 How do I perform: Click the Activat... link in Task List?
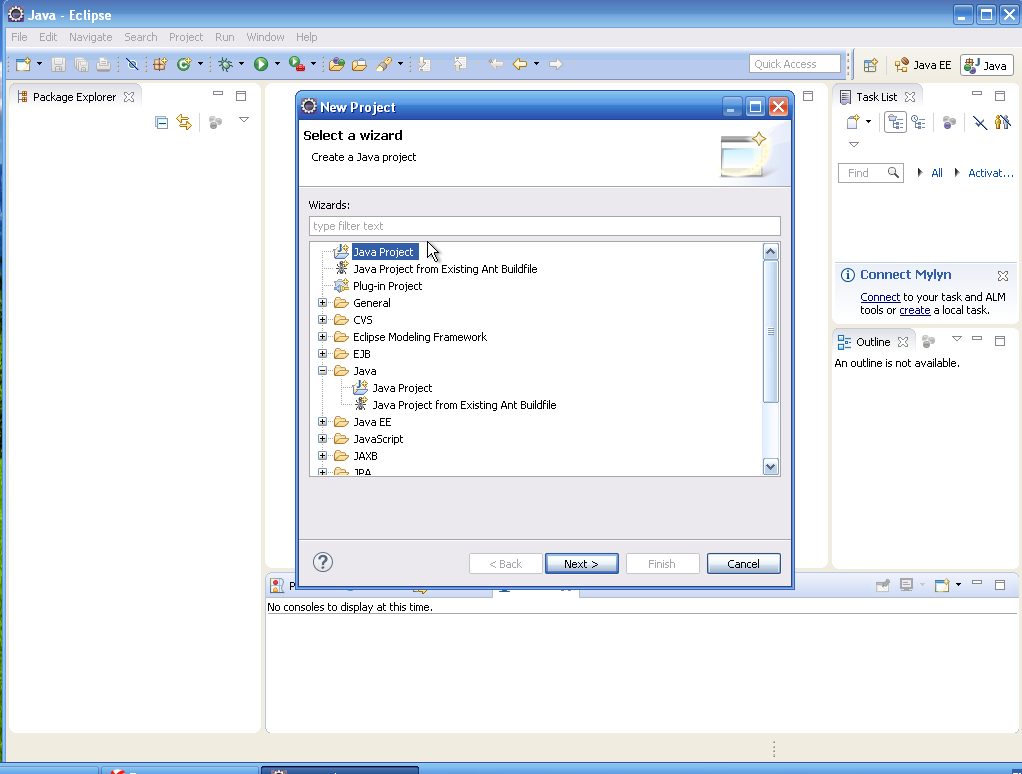pos(990,173)
